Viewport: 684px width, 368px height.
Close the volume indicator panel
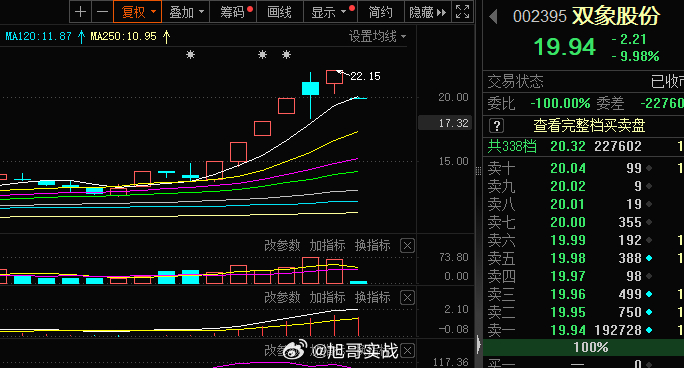tap(407, 245)
